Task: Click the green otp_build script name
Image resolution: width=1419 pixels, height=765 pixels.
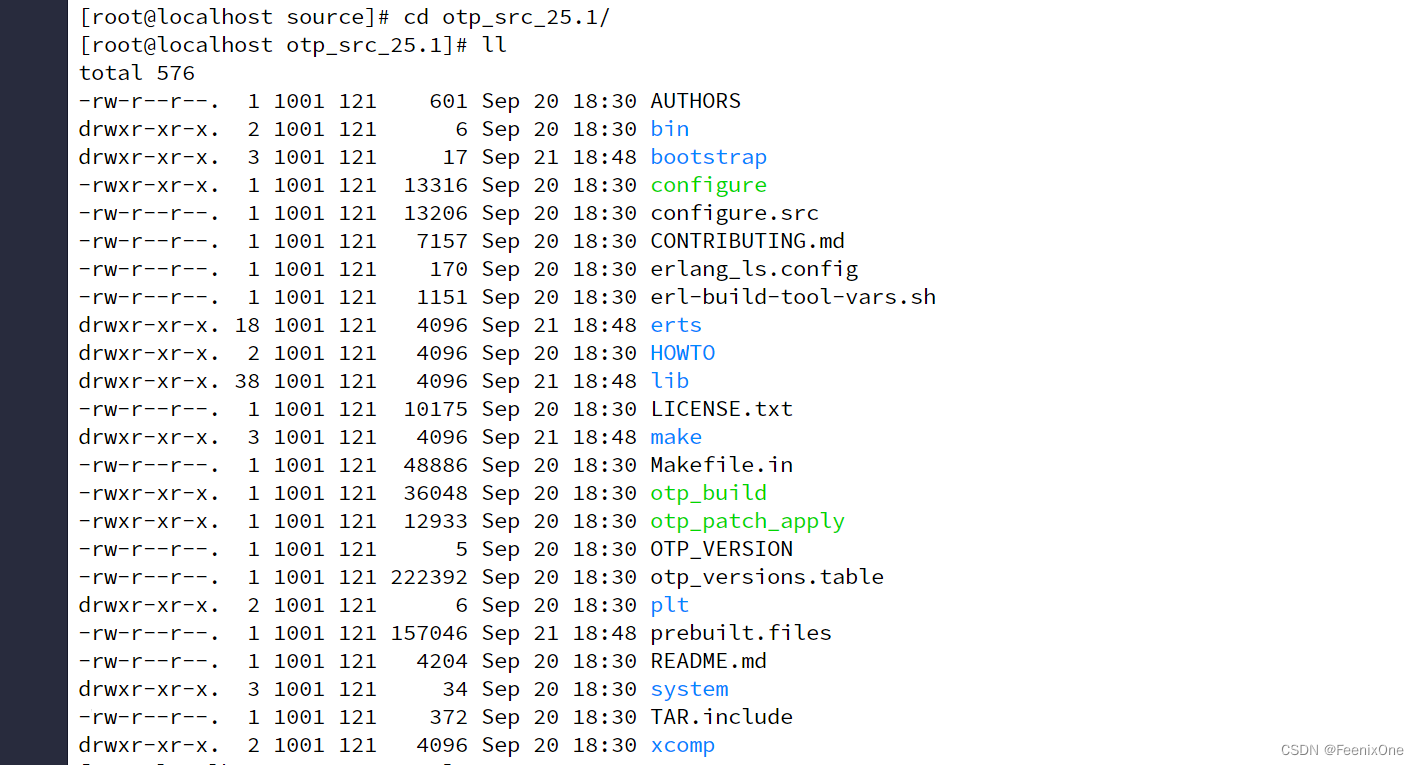Action: (x=708, y=493)
